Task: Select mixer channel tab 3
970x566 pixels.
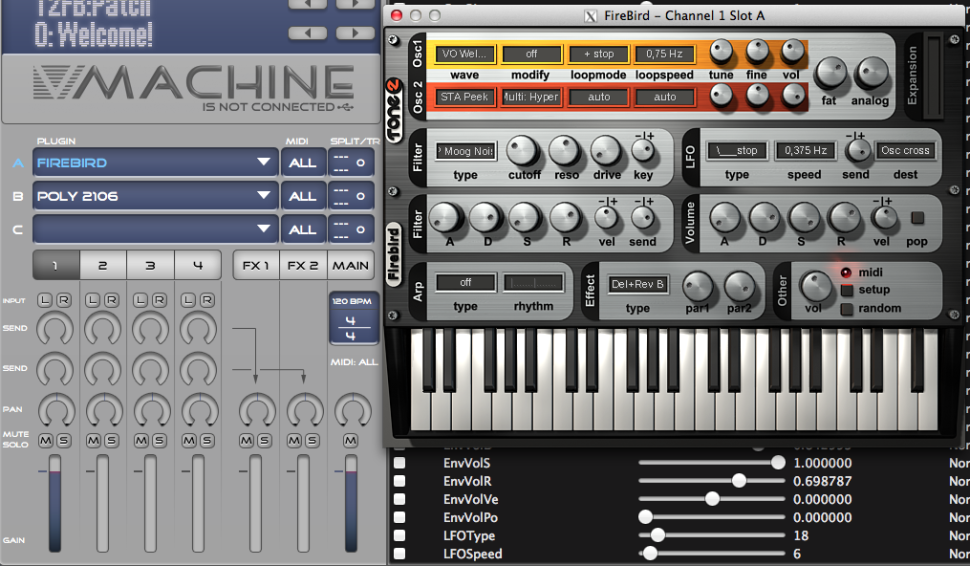Action: [x=150, y=265]
